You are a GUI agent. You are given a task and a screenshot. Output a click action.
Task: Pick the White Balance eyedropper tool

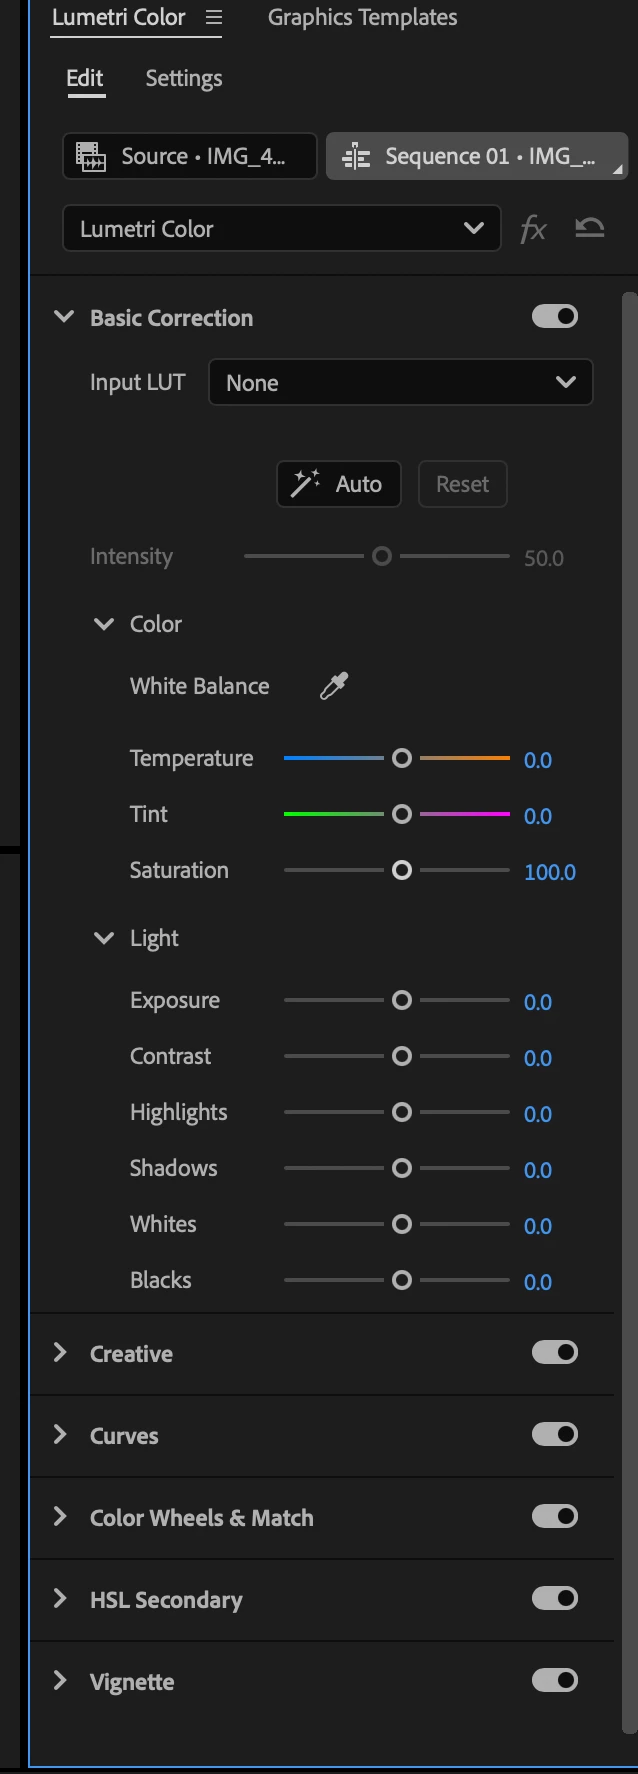pos(333,686)
